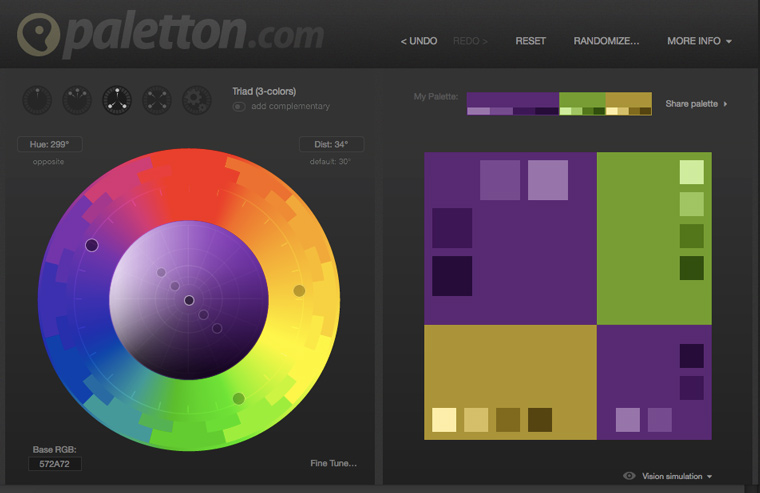
Task: Select the yellow-orange hue marker on wheel
Action: point(299,290)
